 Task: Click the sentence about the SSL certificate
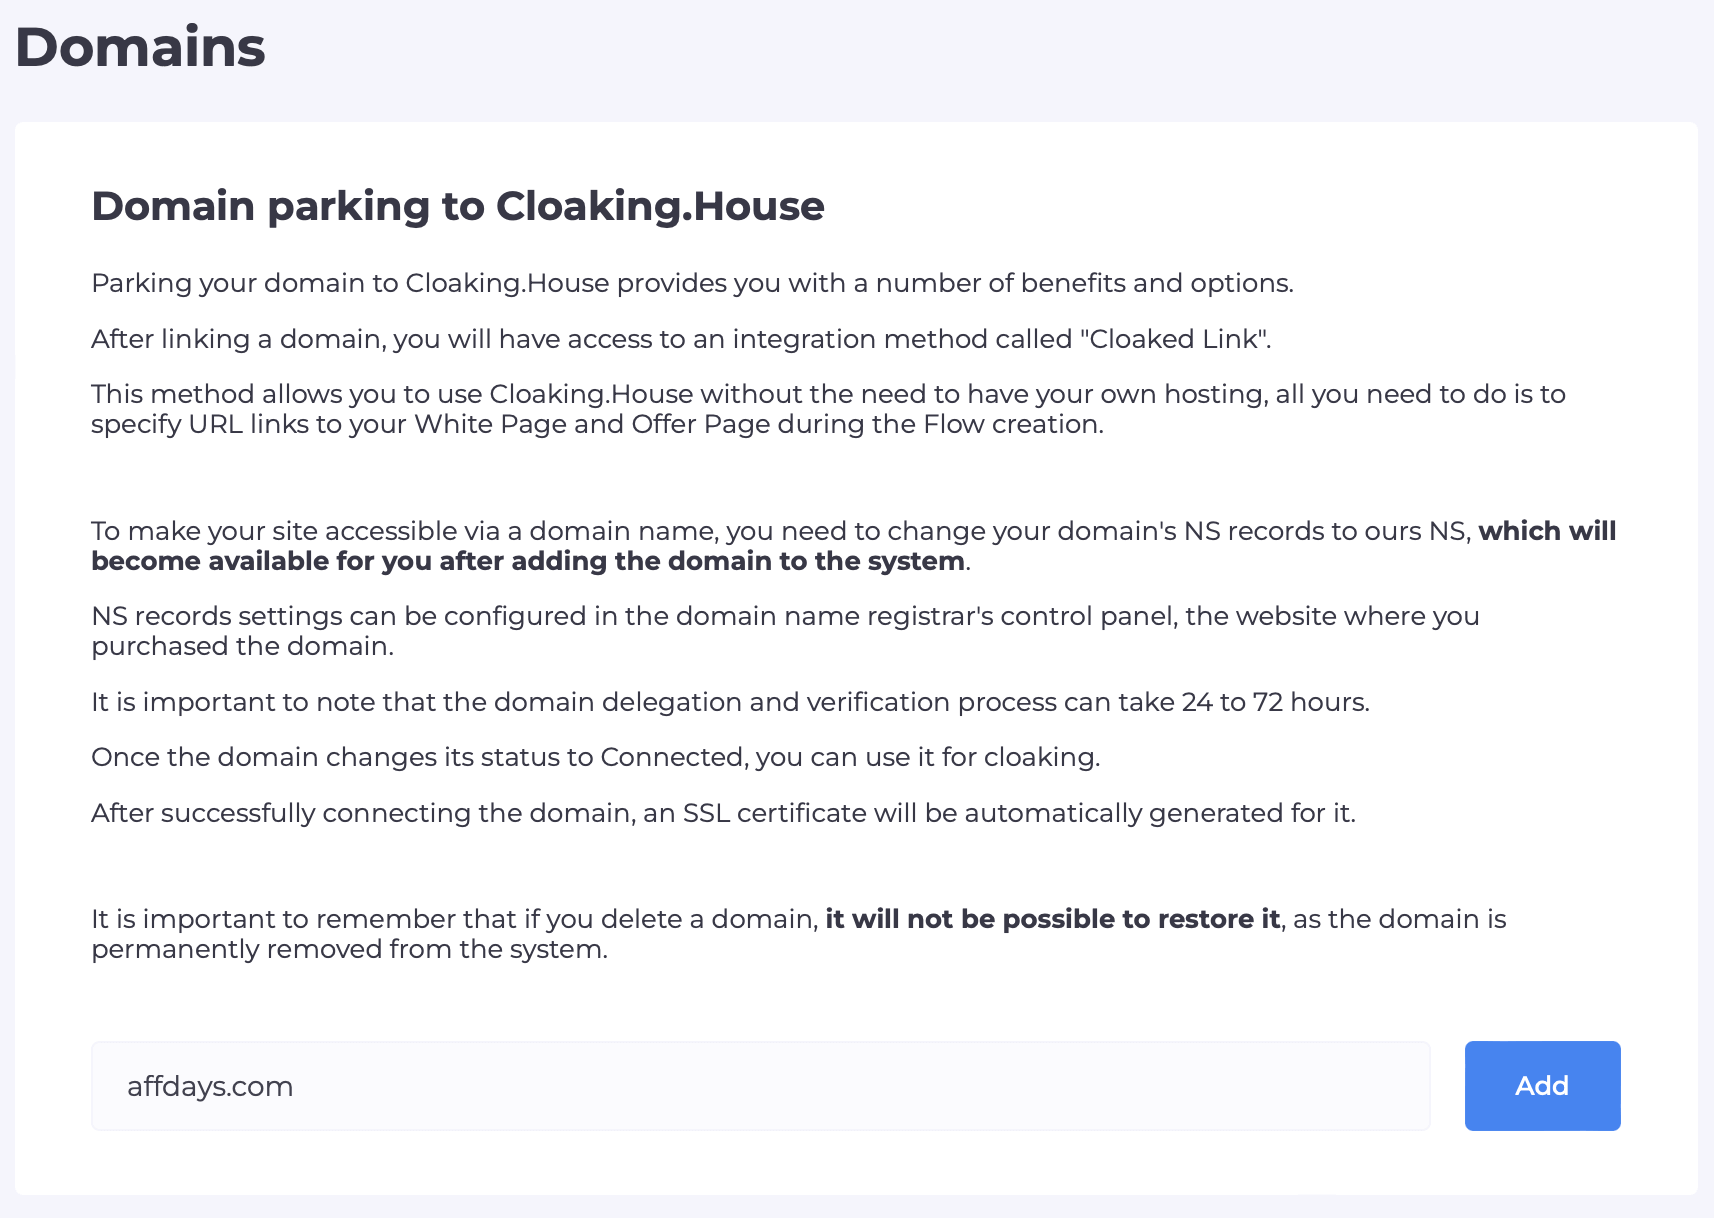pyautogui.click(x=723, y=813)
